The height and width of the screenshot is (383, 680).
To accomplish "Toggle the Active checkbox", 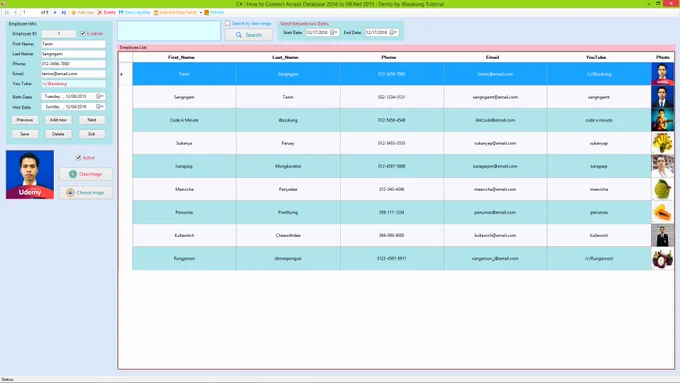I will pyautogui.click(x=78, y=158).
